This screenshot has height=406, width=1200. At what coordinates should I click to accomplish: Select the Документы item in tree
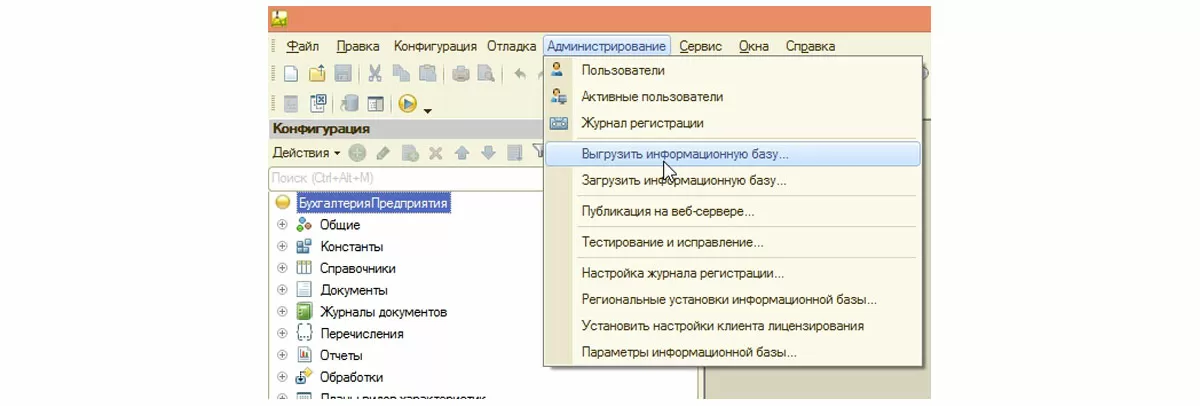(354, 290)
